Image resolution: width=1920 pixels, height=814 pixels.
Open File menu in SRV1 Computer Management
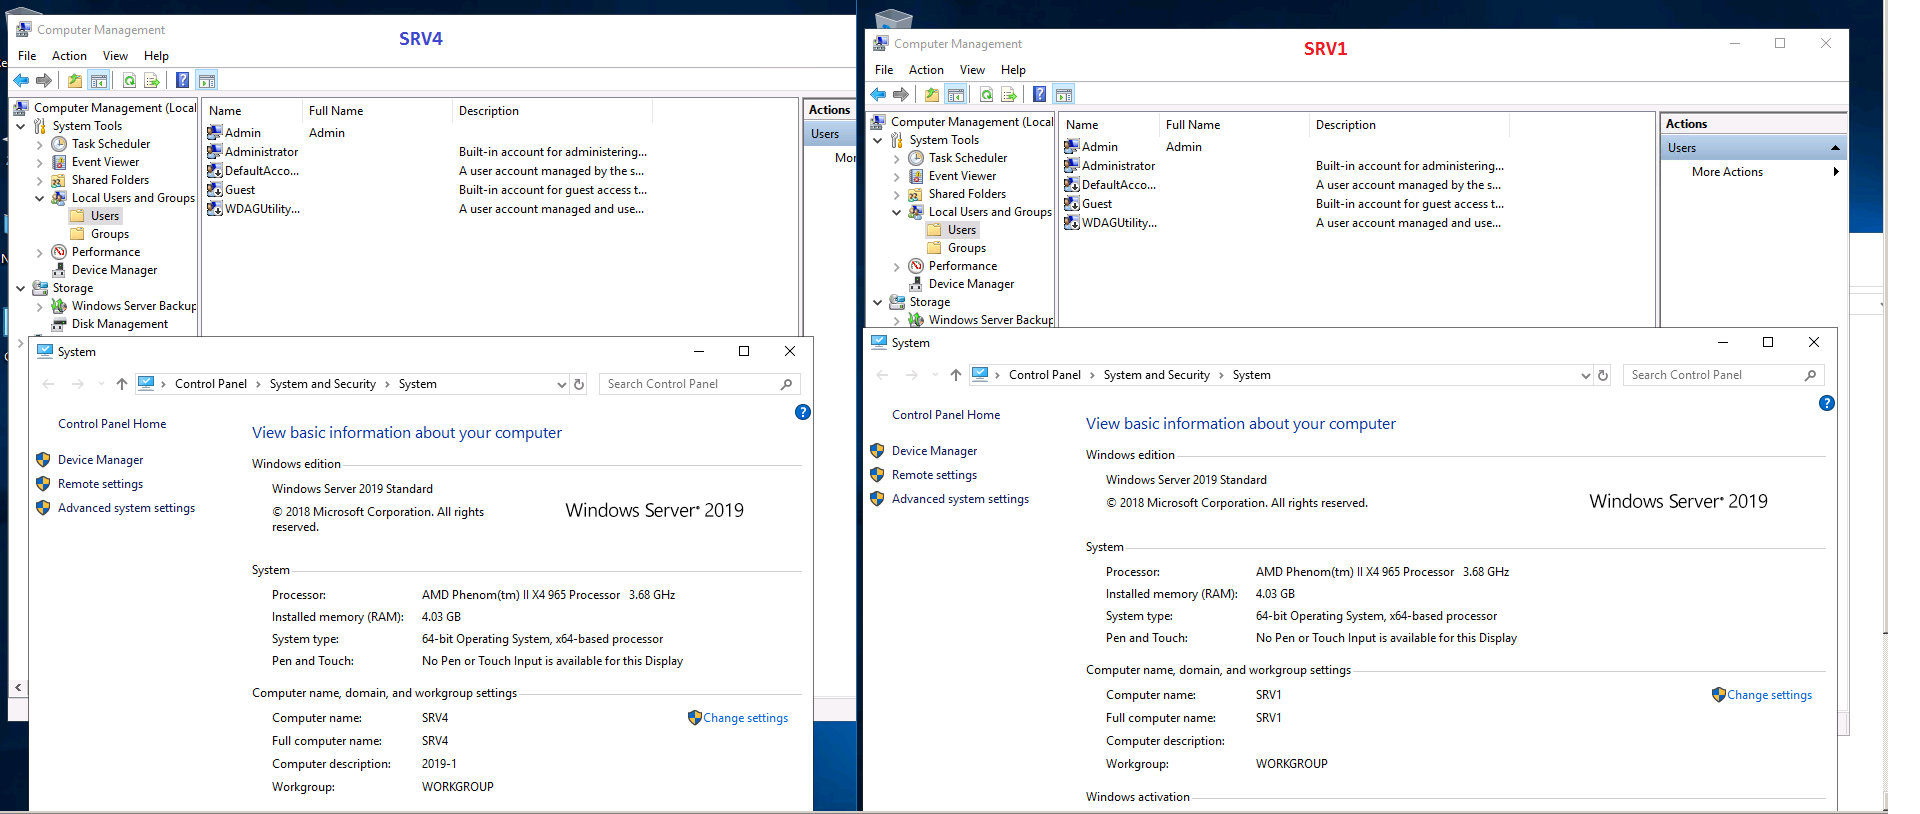point(884,70)
